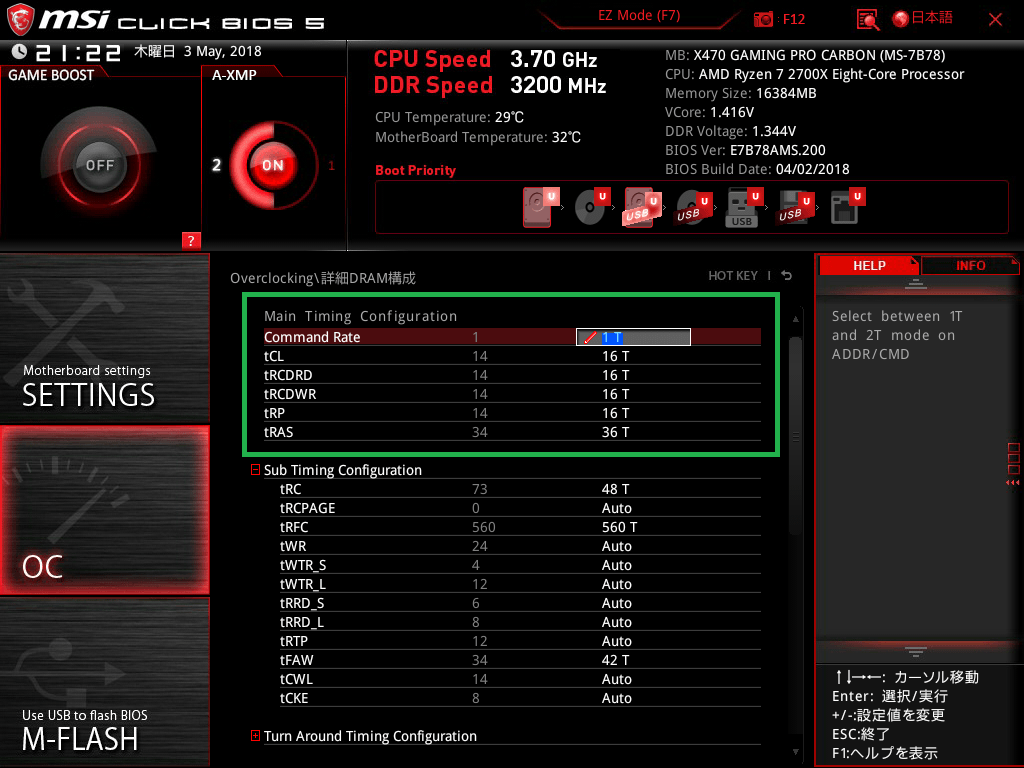Select the CD/DVD boot device icon
1024x768 pixels.
(x=591, y=207)
